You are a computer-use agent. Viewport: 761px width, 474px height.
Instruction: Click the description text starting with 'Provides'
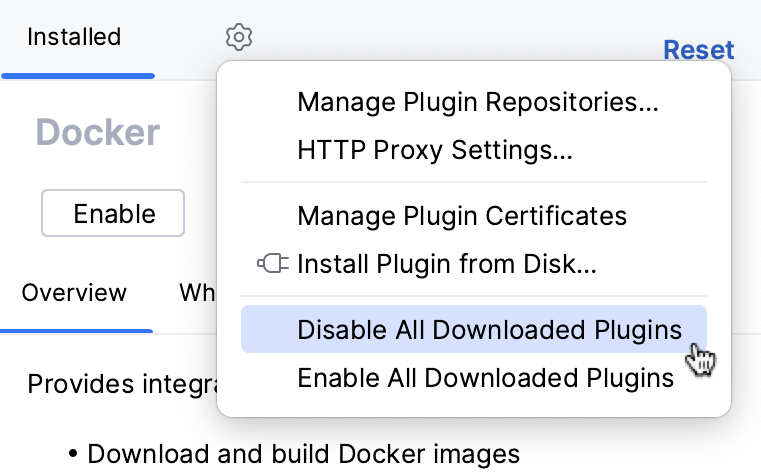(x=120, y=384)
